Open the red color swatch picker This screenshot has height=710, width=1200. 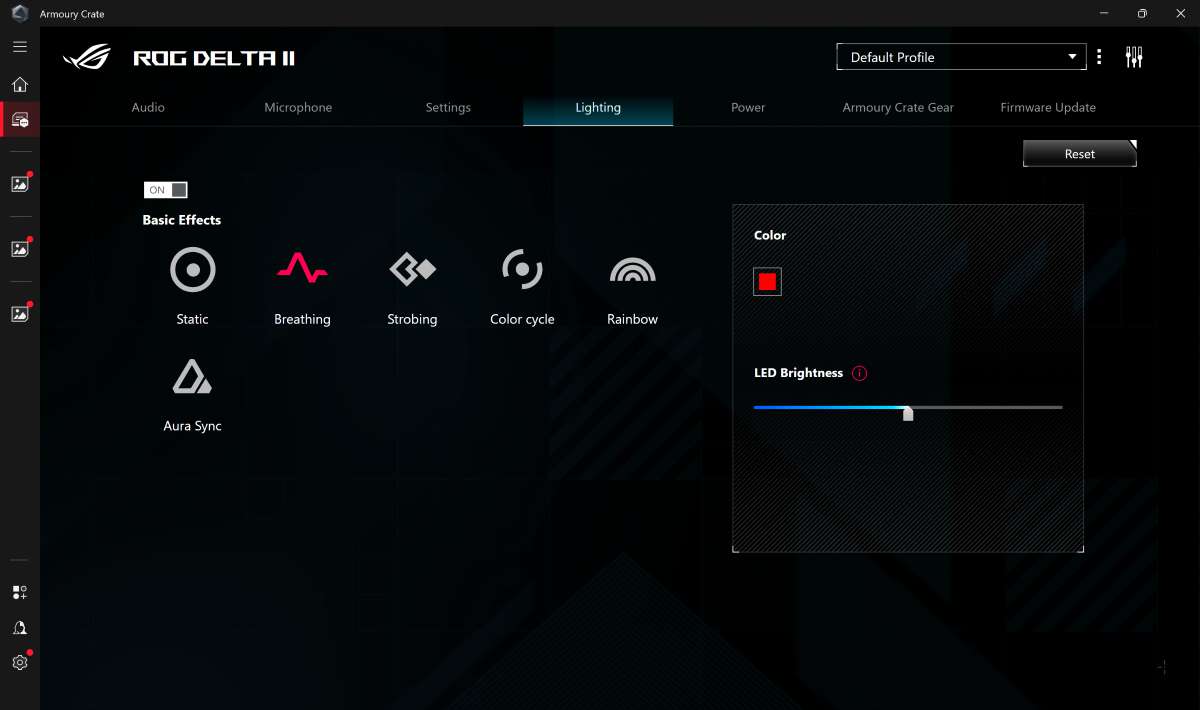click(767, 282)
